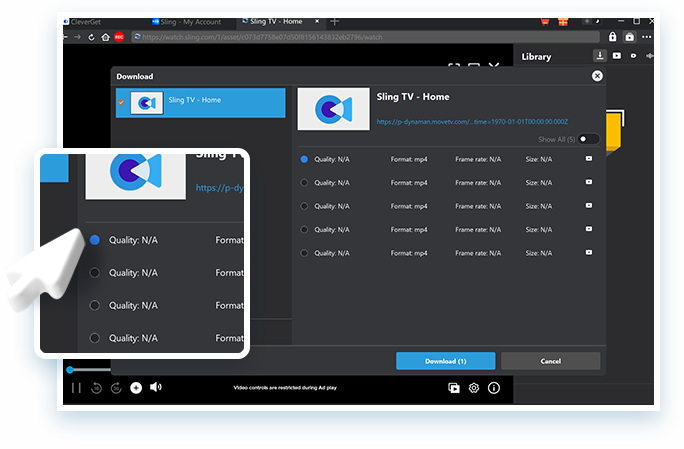This screenshot has width=684, height=449.
Task: Click the playback progress slider handle
Action: (70, 370)
